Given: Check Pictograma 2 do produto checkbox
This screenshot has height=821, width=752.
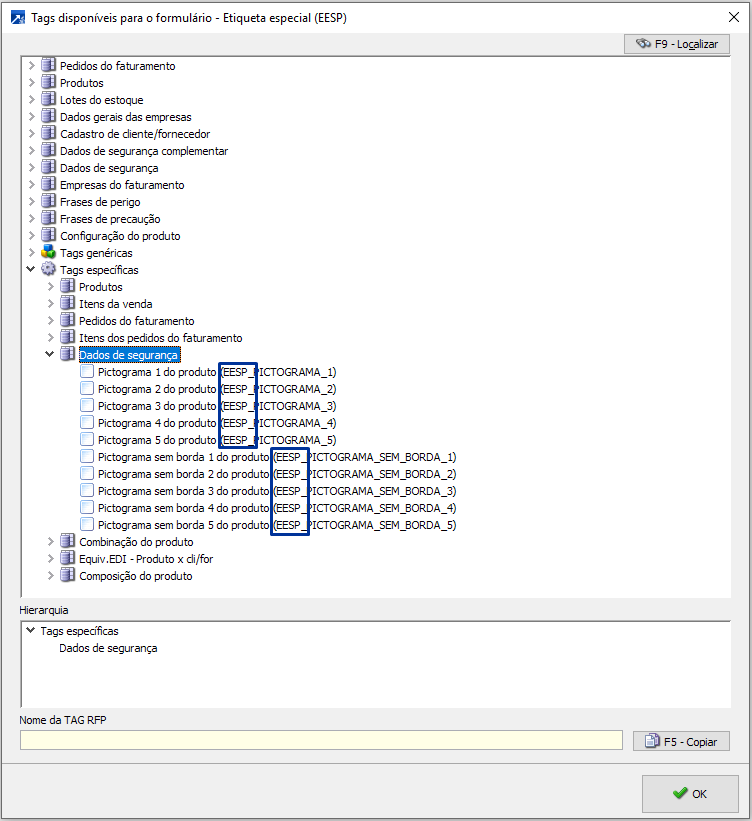Looking at the screenshot, I should click(87, 389).
